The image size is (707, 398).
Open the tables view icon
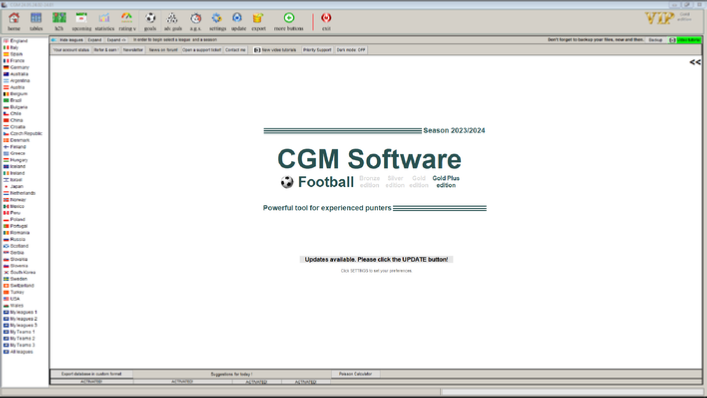(x=36, y=21)
